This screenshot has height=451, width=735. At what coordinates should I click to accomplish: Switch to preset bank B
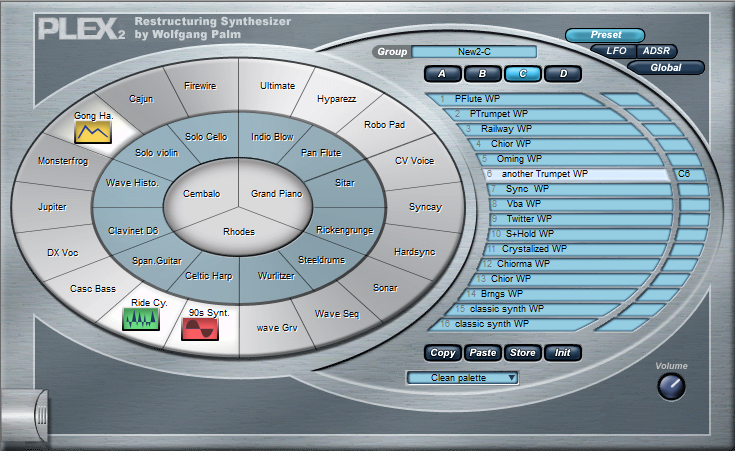(x=482, y=74)
